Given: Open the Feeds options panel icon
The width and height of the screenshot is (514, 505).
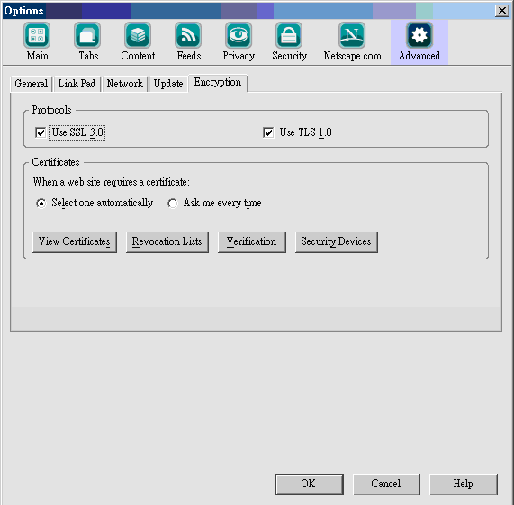Looking at the screenshot, I should tap(188, 35).
